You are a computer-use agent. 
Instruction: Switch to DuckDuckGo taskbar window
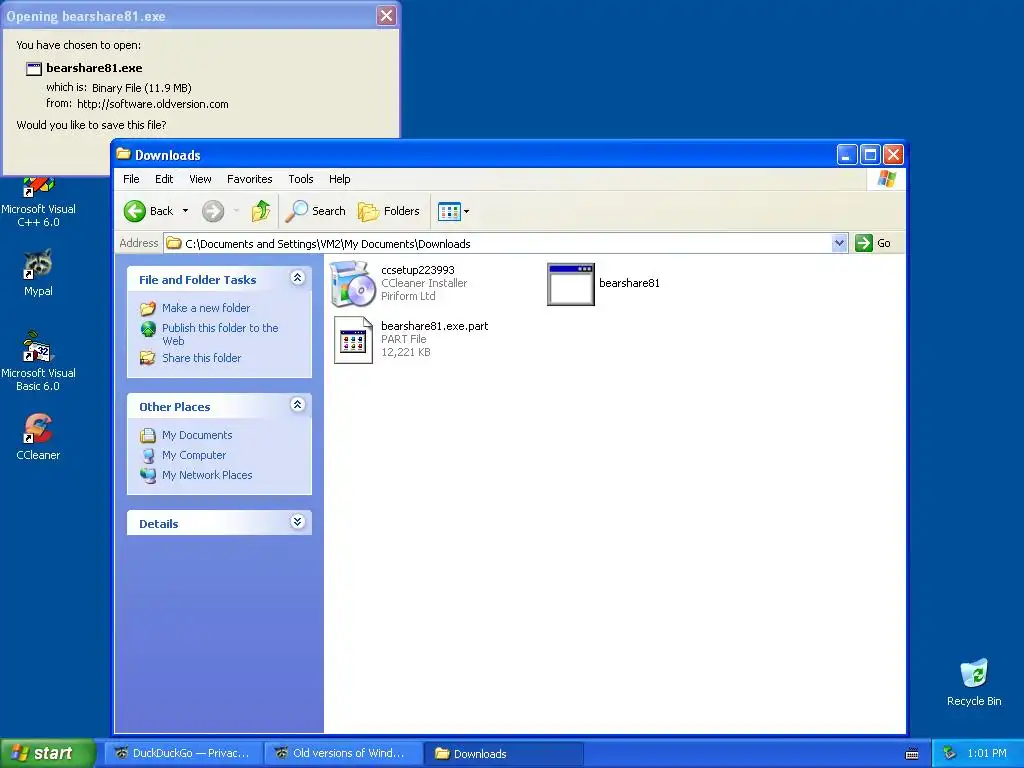[184, 753]
